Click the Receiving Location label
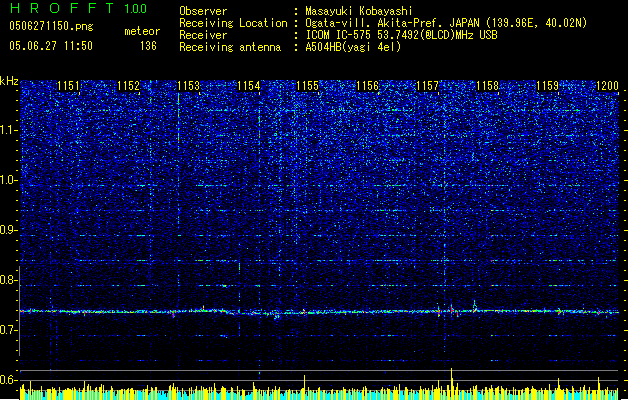 pos(233,23)
